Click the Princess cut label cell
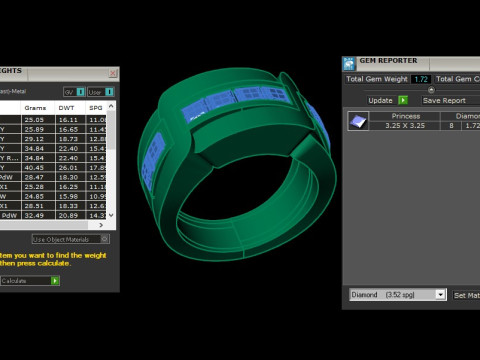This screenshot has height=360, width=480. 405,116
